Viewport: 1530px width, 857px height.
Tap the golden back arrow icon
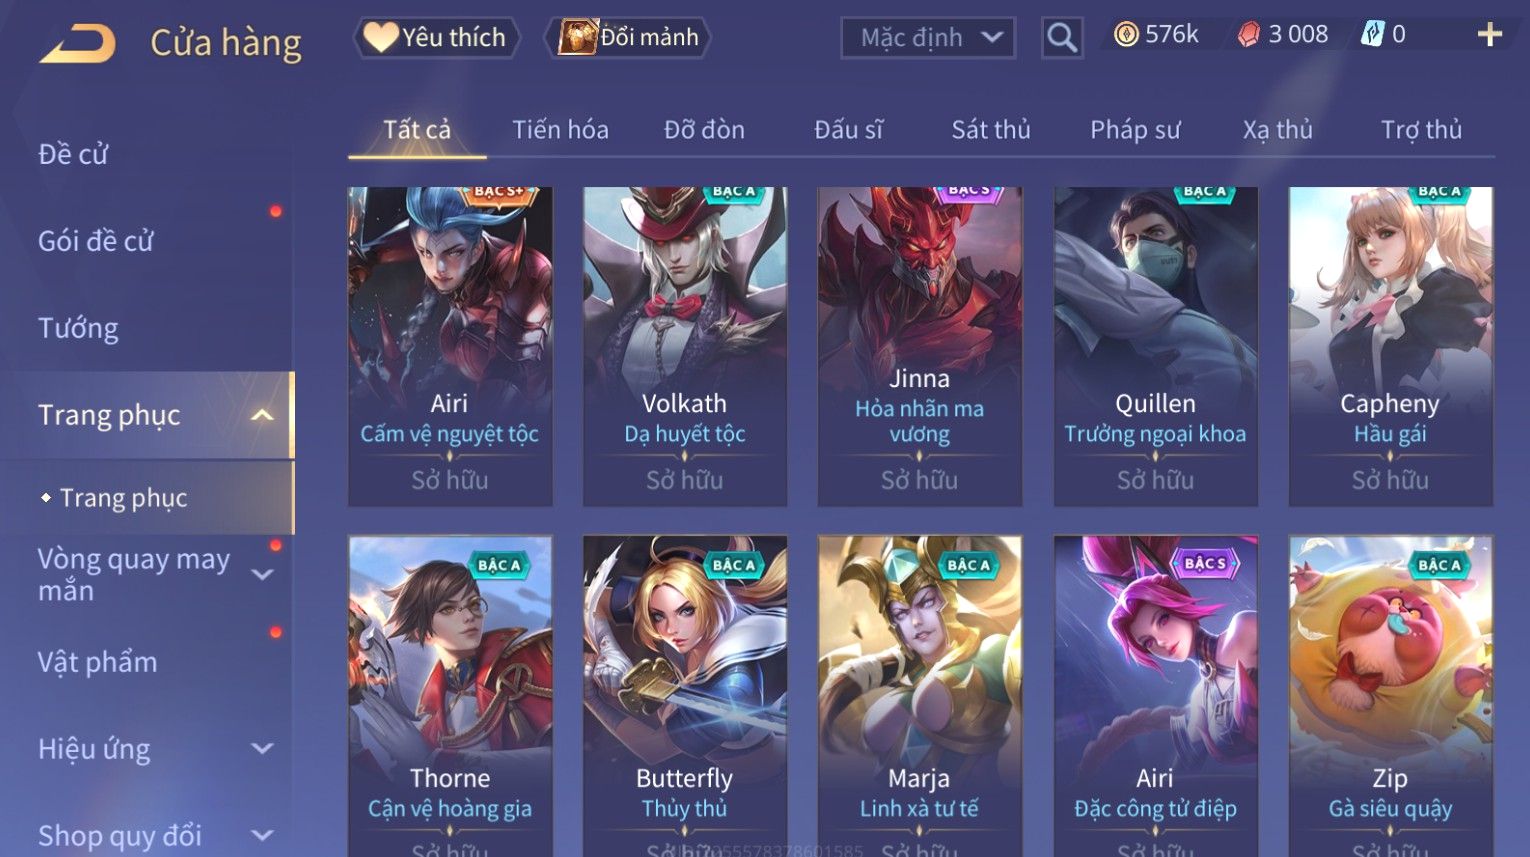(x=77, y=44)
